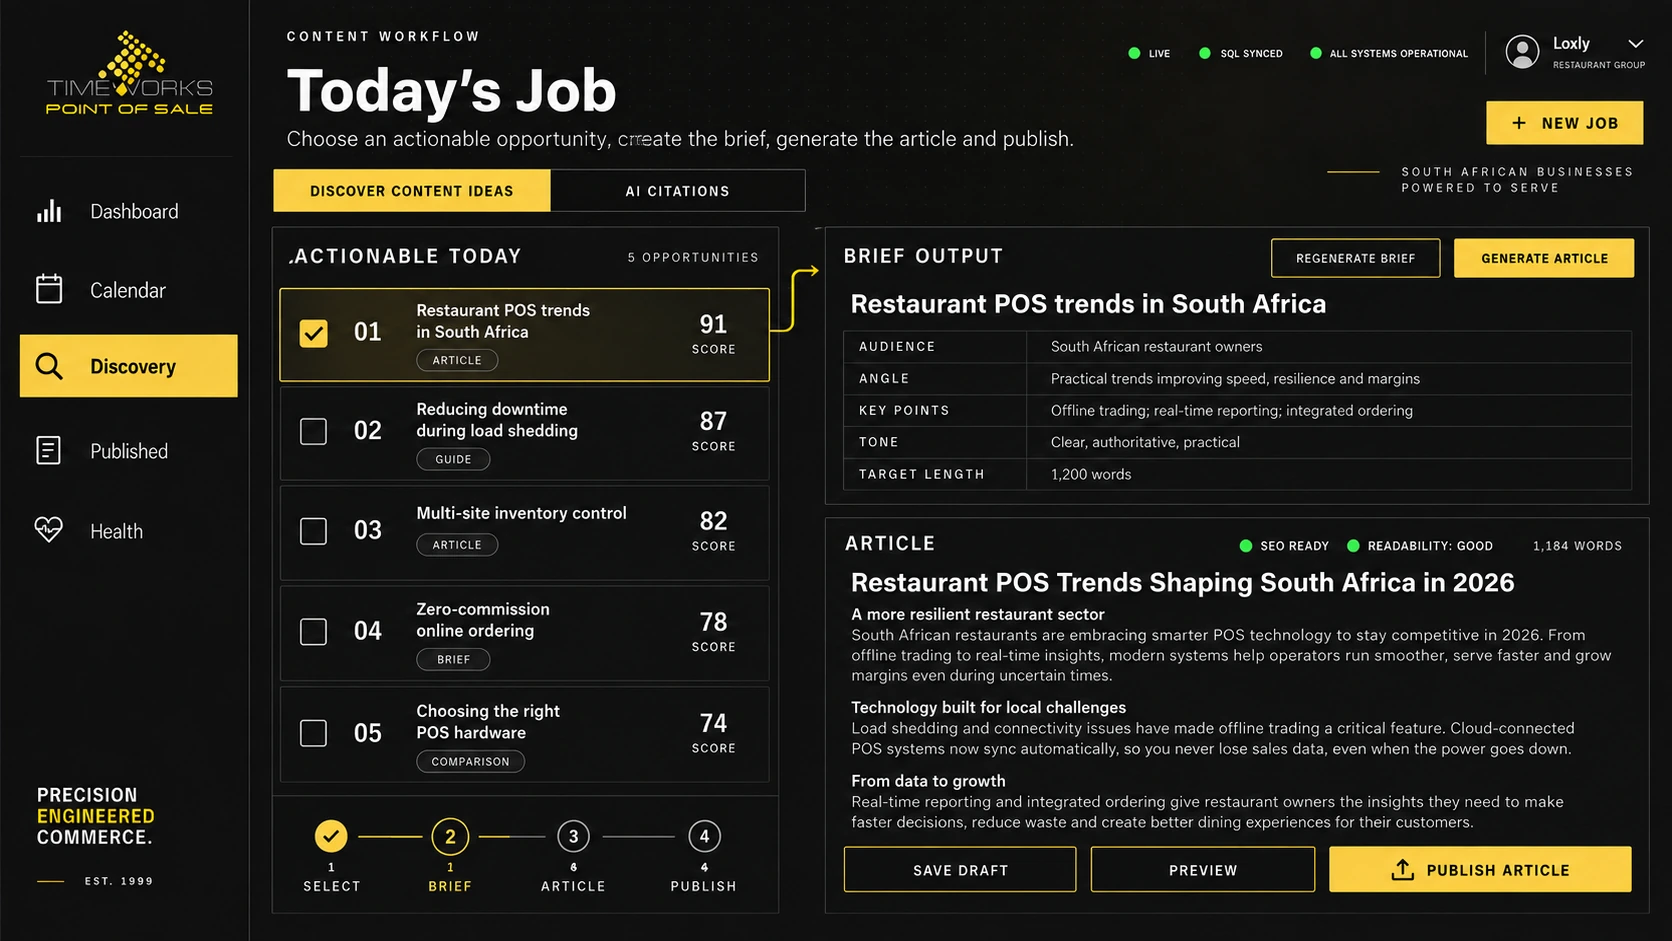Select the Discovery magnifier icon
The width and height of the screenshot is (1672, 941).
(49, 366)
